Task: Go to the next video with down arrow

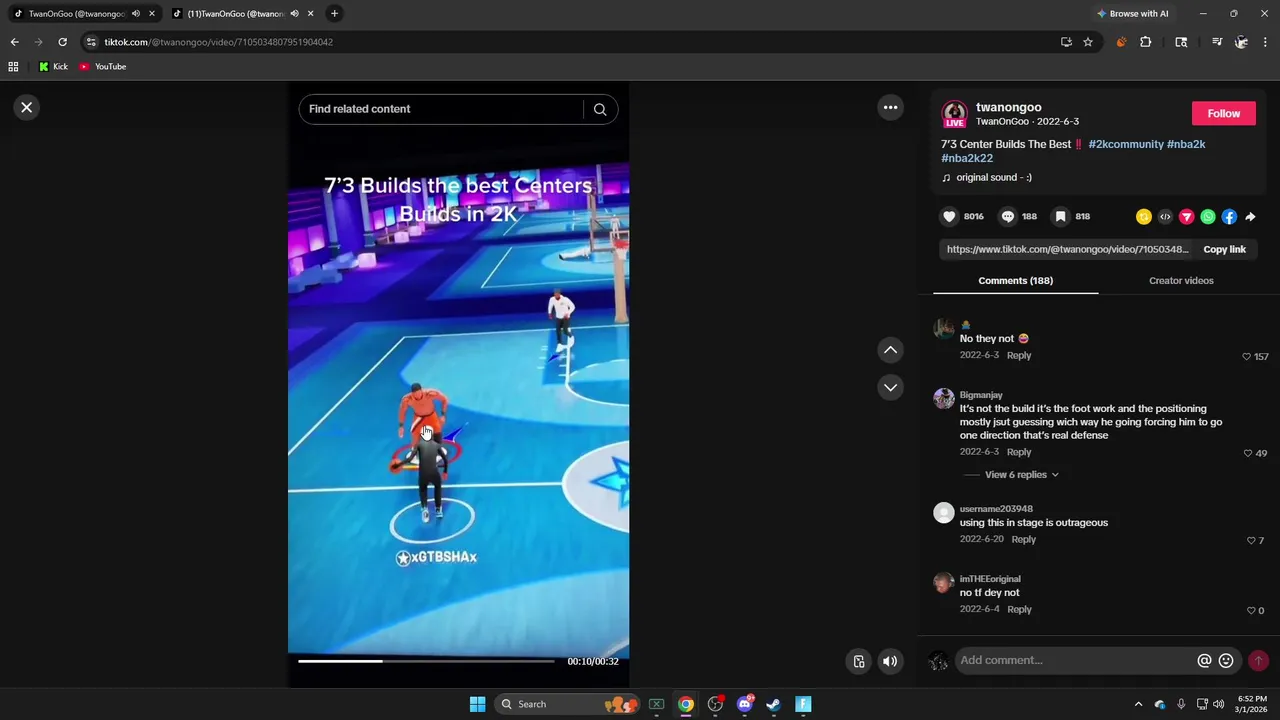Action: (x=890, y=387)
